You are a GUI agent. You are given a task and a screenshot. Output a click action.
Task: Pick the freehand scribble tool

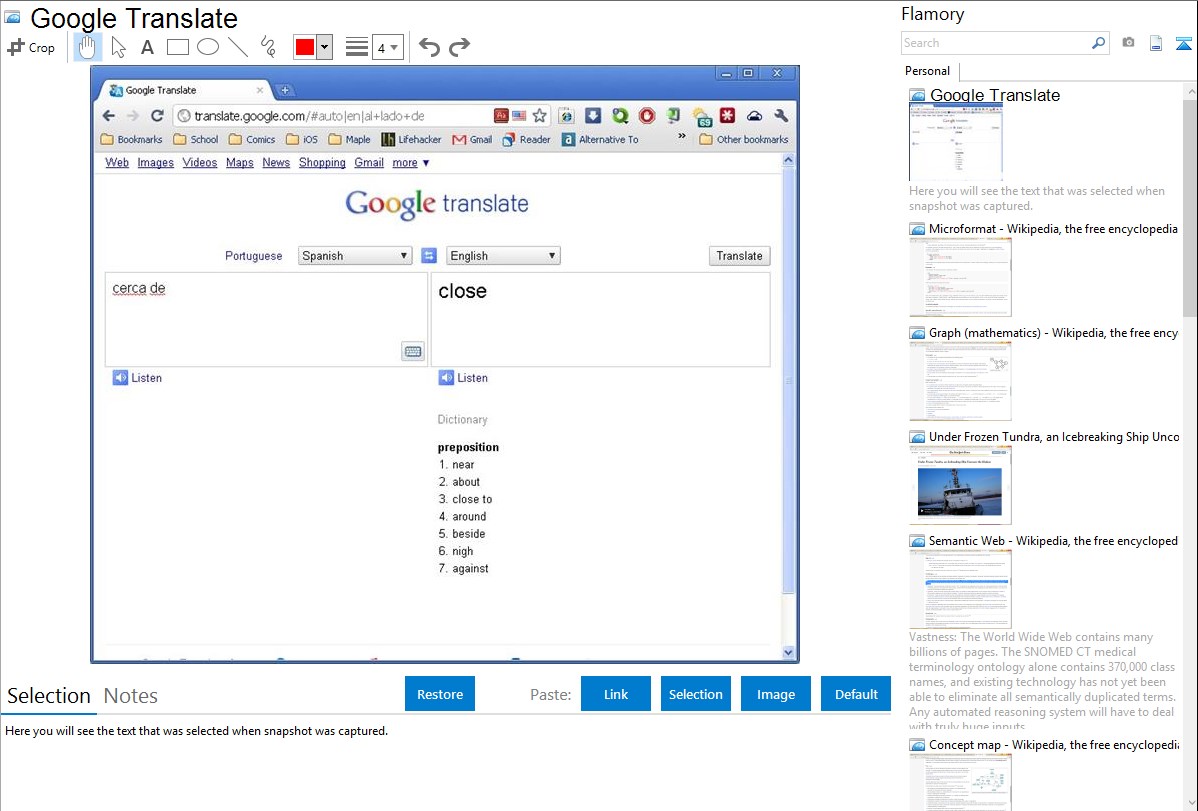click(x=268, y=47)
